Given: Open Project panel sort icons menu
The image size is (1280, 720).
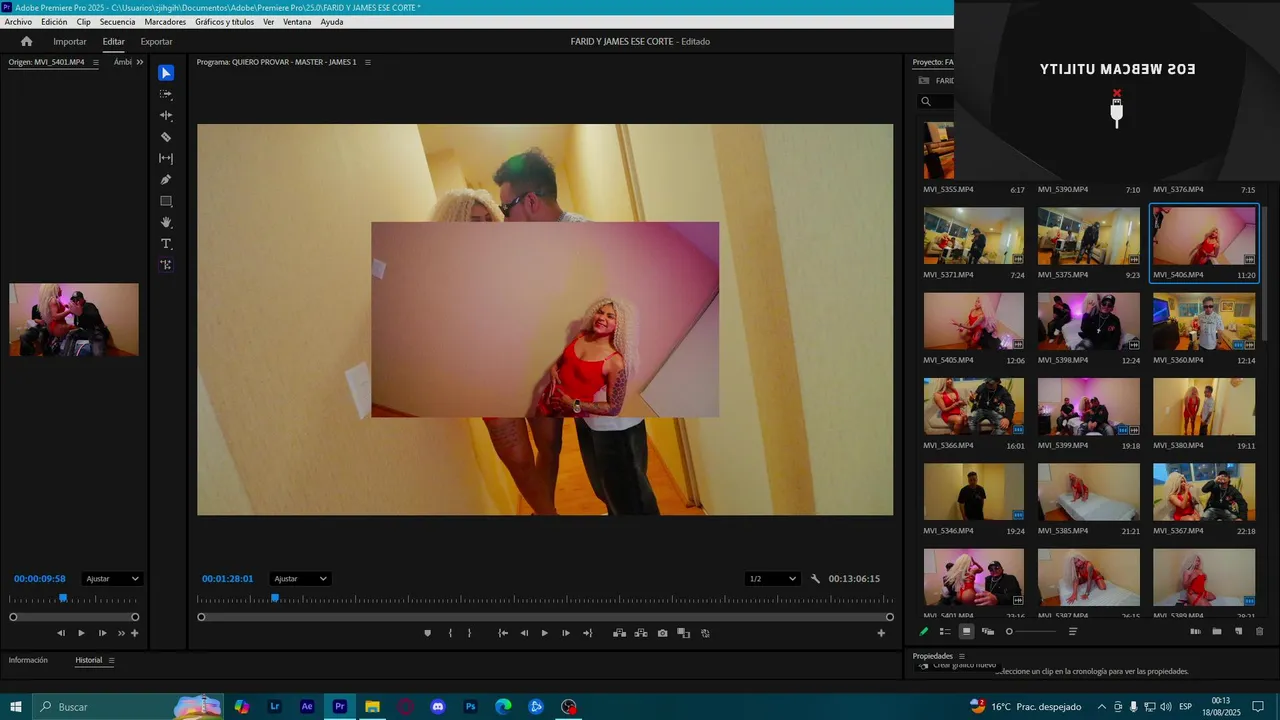Looking at the screenshot, I should point(1073,632).
